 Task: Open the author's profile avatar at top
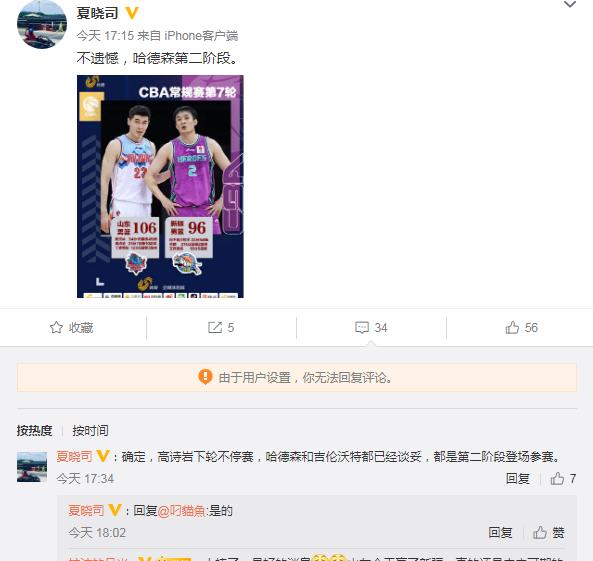click(42, 24)
